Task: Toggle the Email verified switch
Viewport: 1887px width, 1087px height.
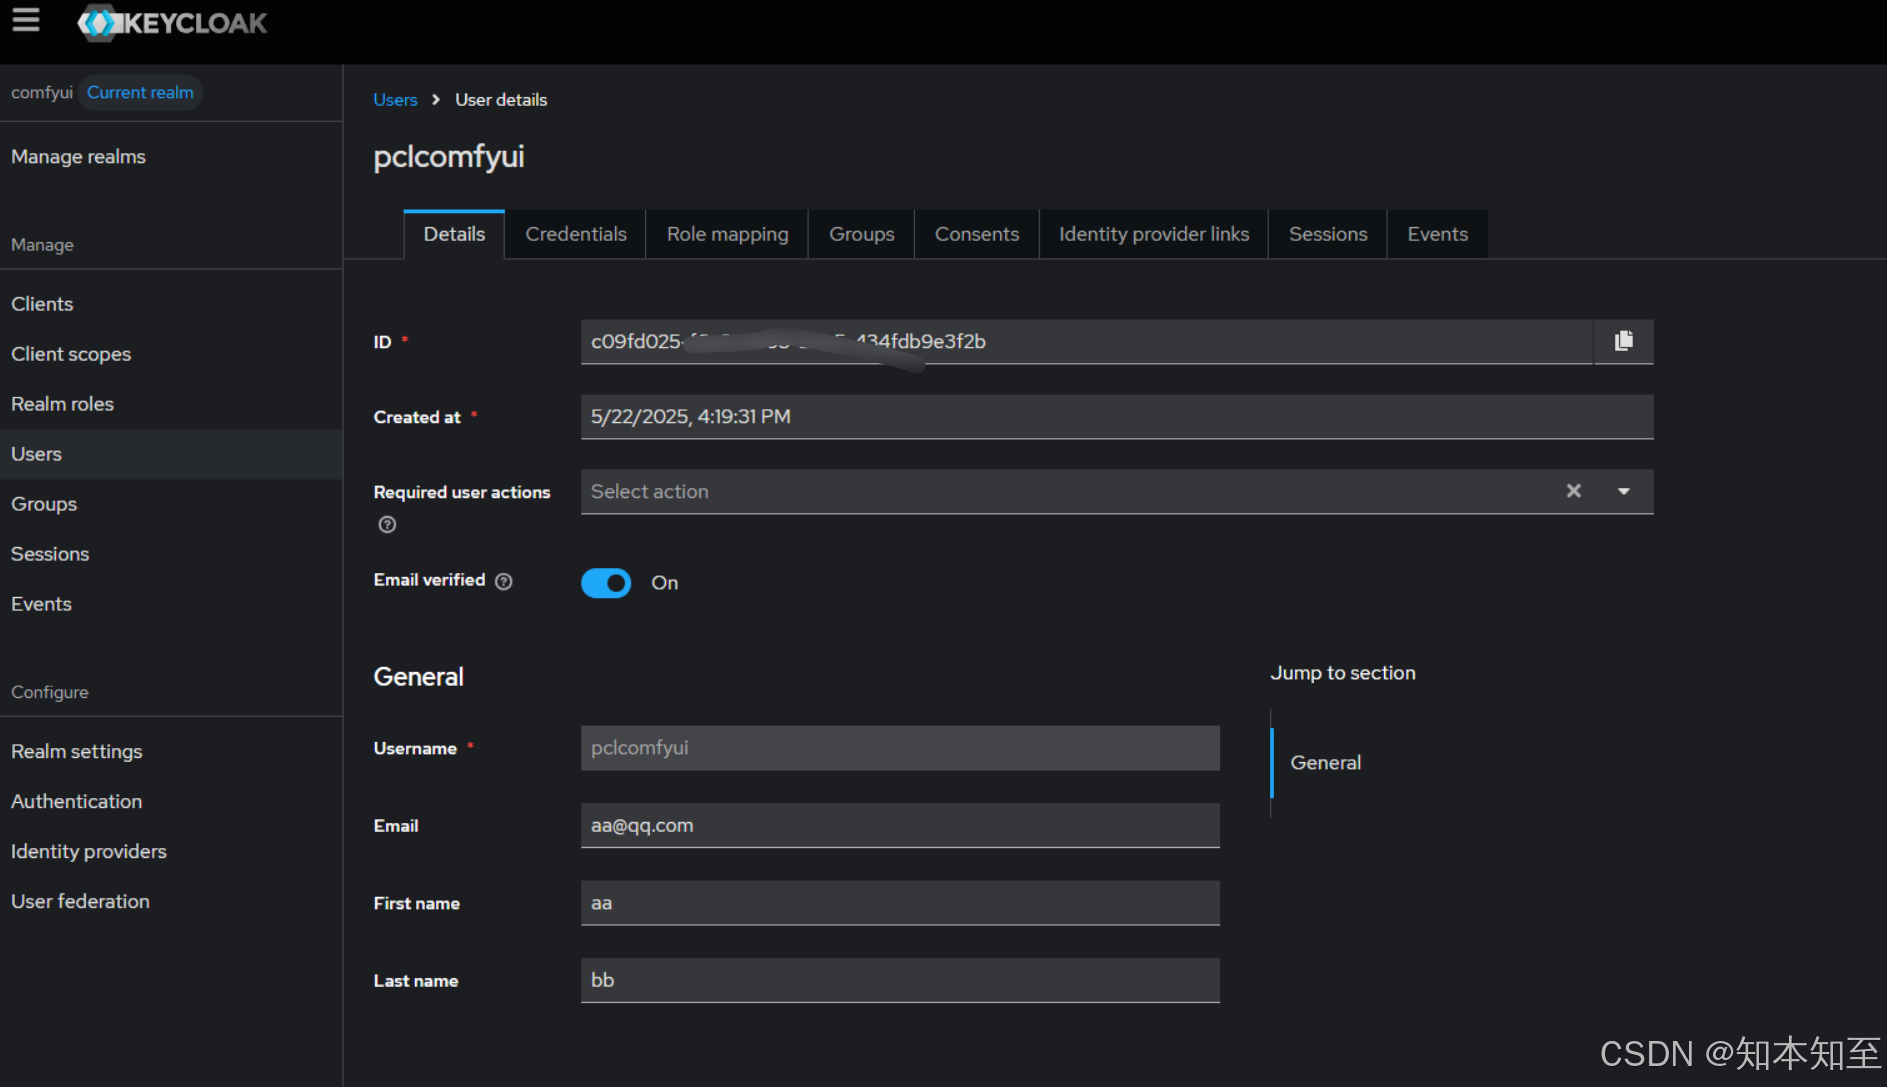Action: tap(606, 583)
